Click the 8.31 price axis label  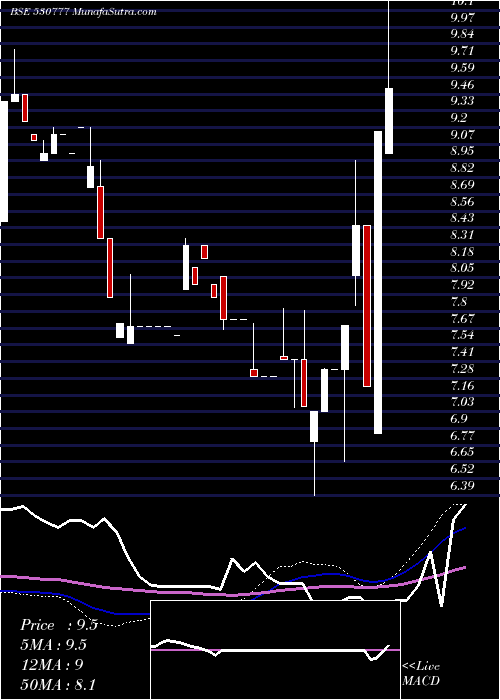(x=462, y=235)
